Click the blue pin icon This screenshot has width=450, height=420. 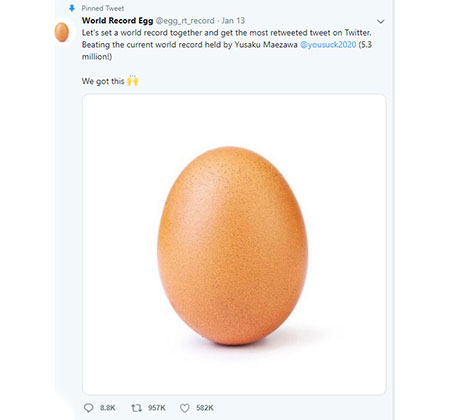tap(72, 8)
